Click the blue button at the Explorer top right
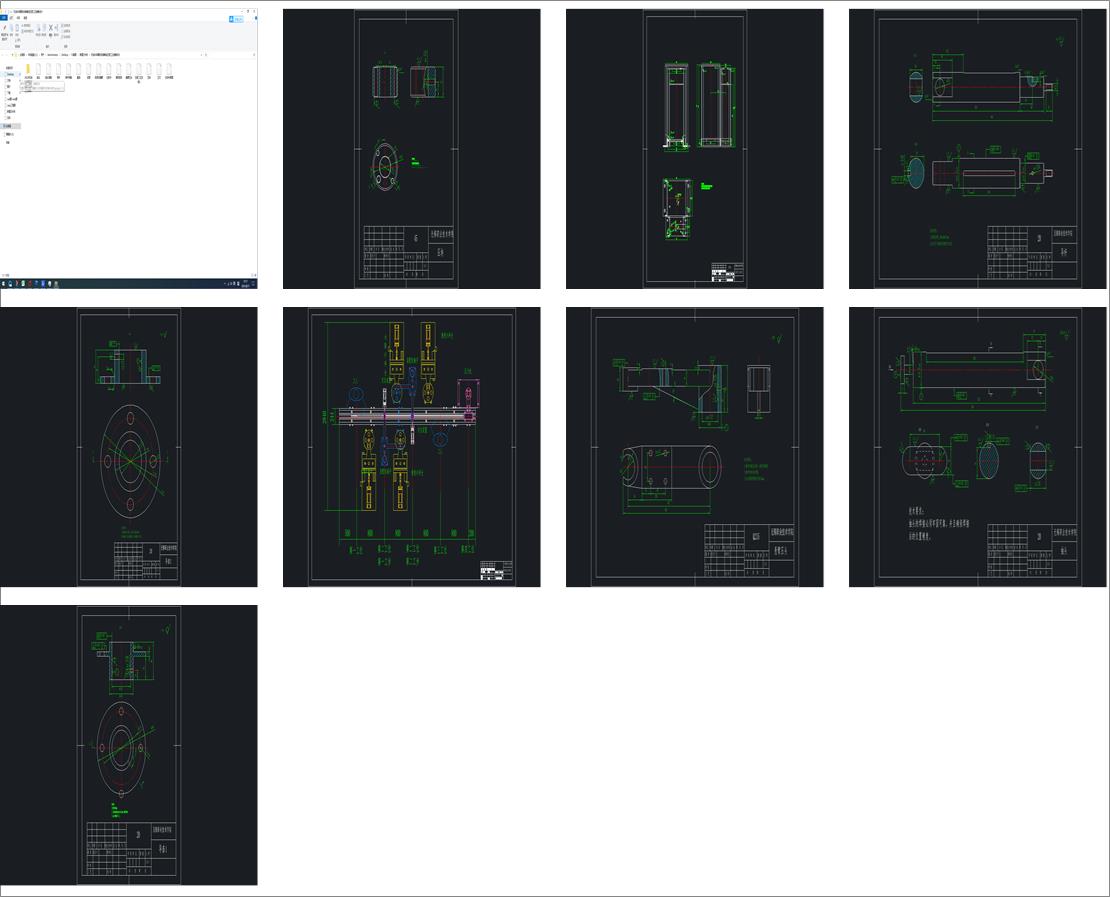The width and height of the screenshot is (1110, 897). (x=236, y=19)
